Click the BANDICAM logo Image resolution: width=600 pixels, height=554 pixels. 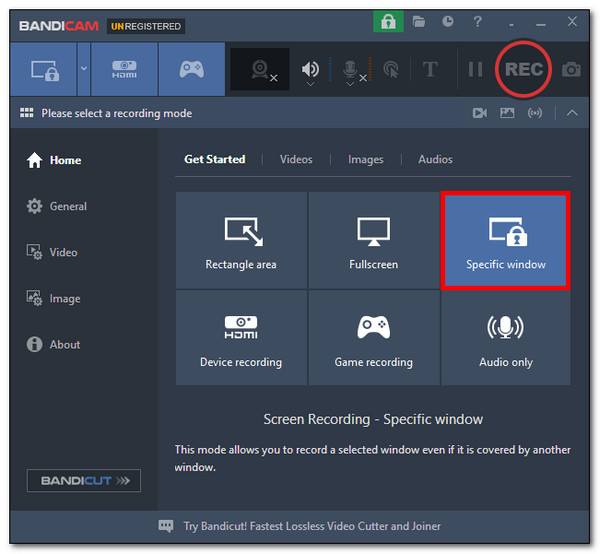pyautogui.click(x=59, y=26)
